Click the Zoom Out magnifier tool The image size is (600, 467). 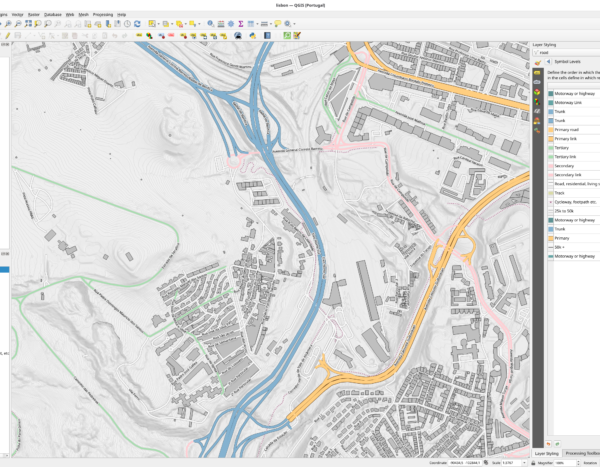click(18, 24)
